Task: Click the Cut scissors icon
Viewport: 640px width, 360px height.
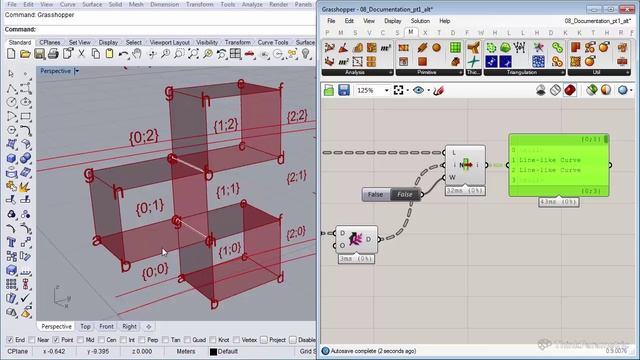Action: (x=81, y=54)
